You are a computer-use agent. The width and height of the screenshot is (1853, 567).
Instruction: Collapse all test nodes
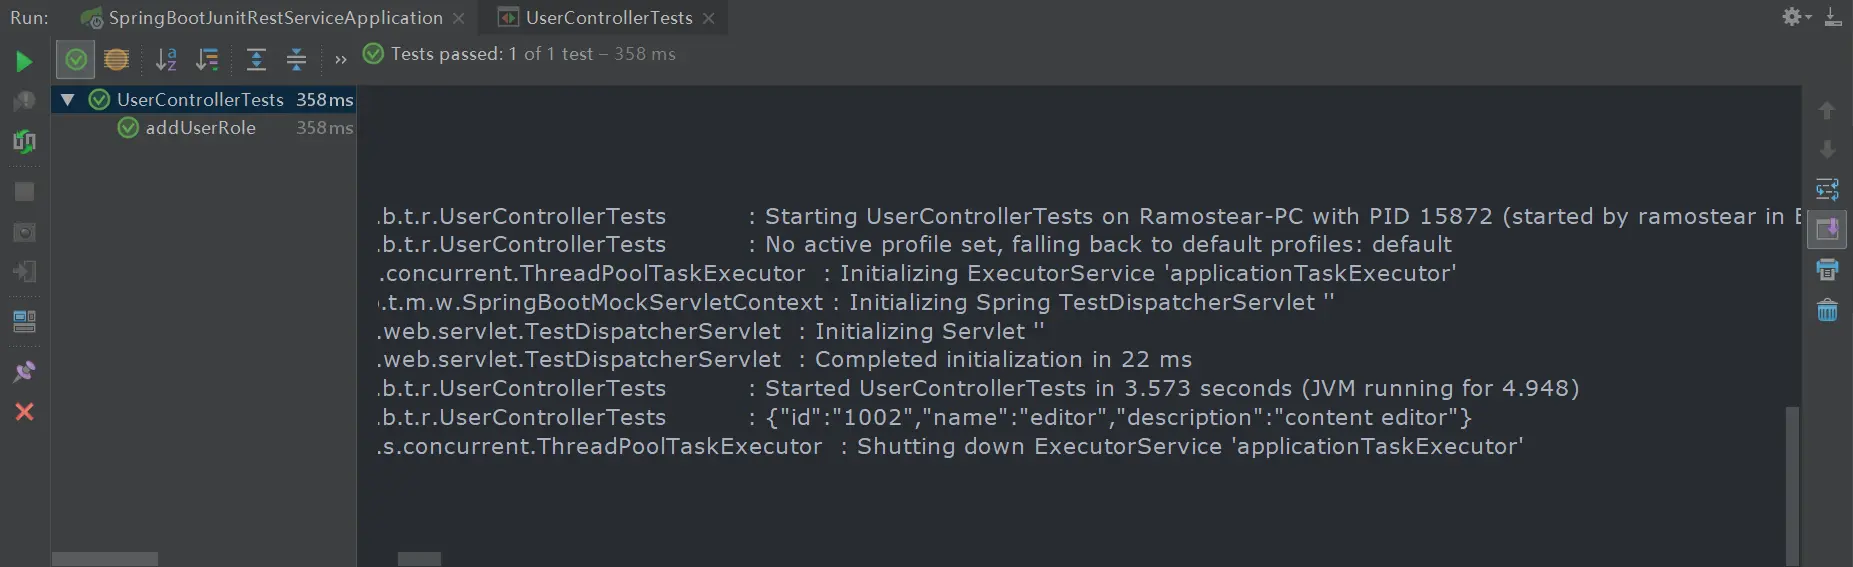point(296,60)
